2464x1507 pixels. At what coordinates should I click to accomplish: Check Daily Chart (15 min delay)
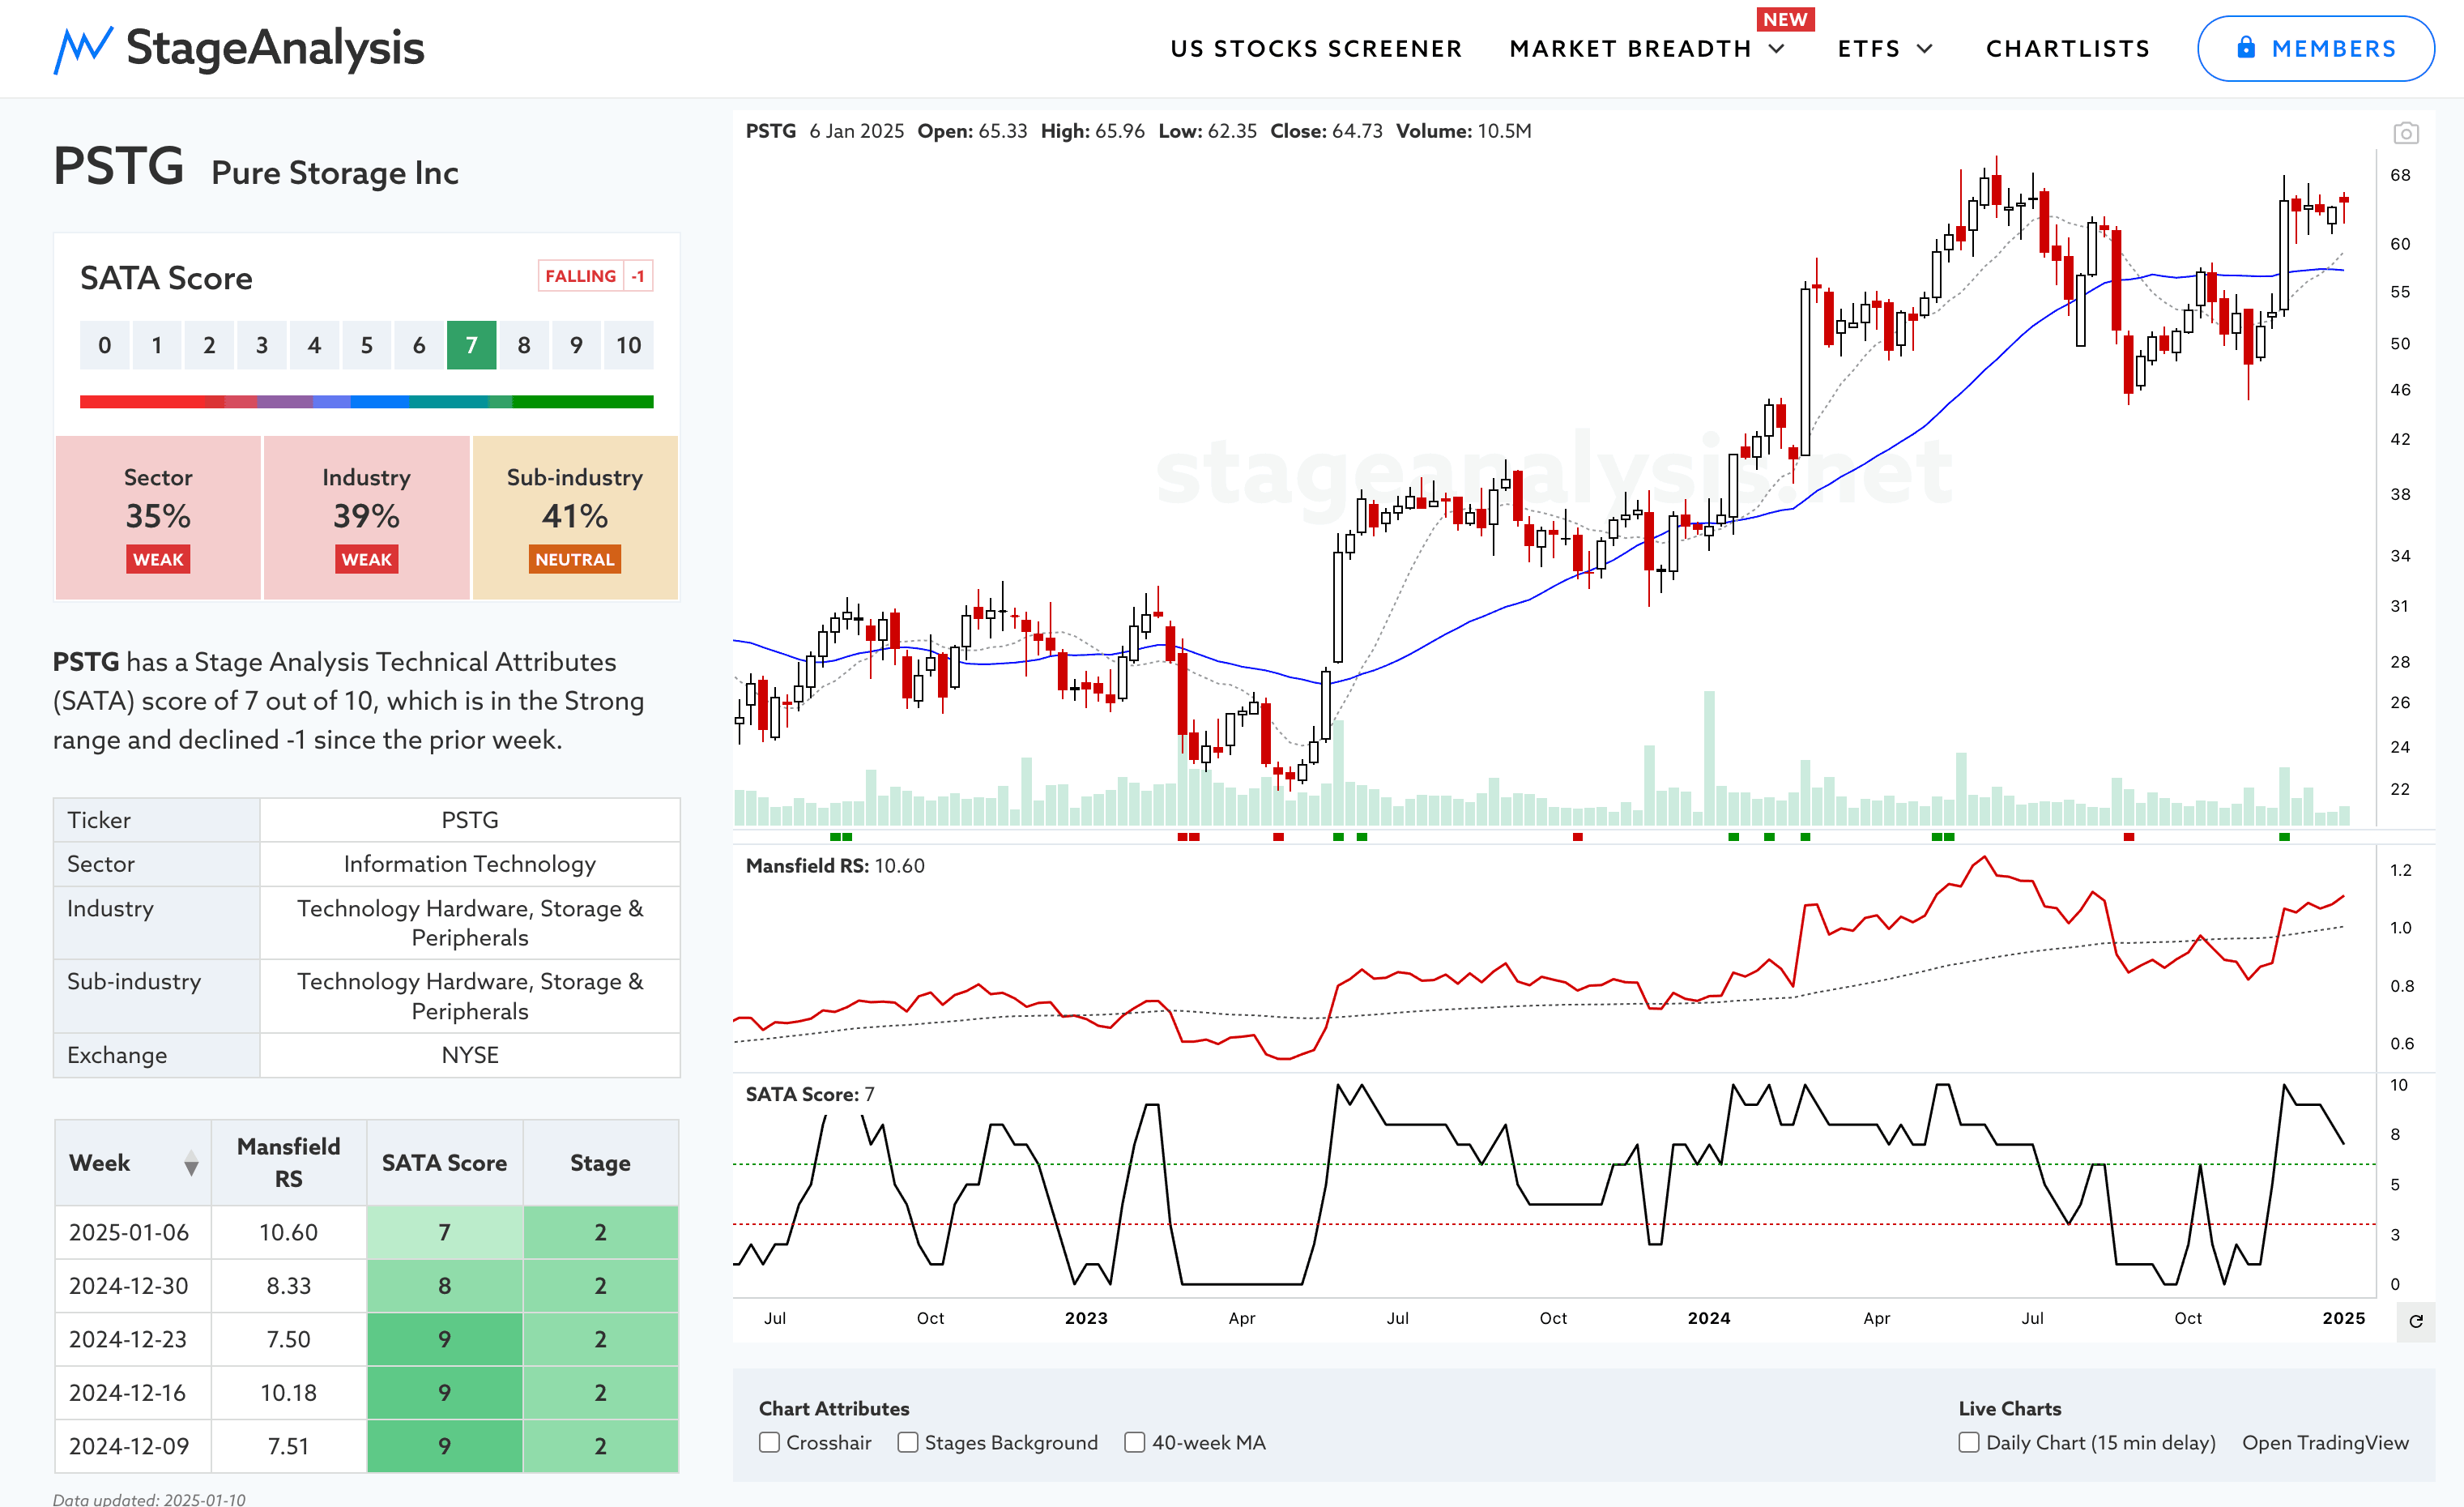pos(1968,1442)
